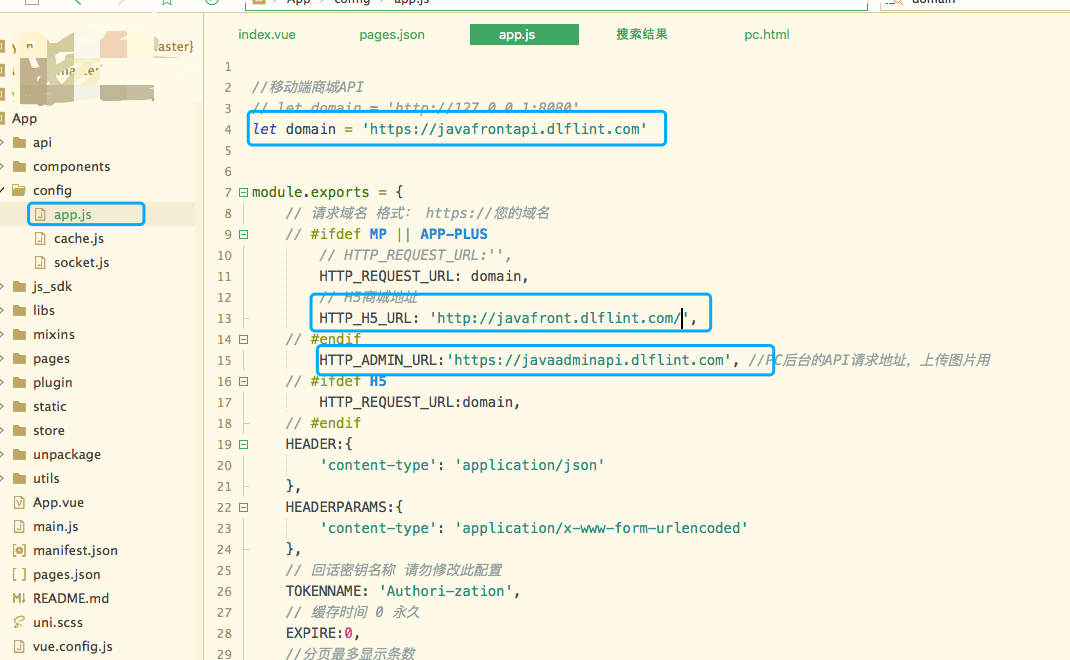Click the uni.scss Sass icon
Screen dimensions: 1070x660
coord(19,622)
